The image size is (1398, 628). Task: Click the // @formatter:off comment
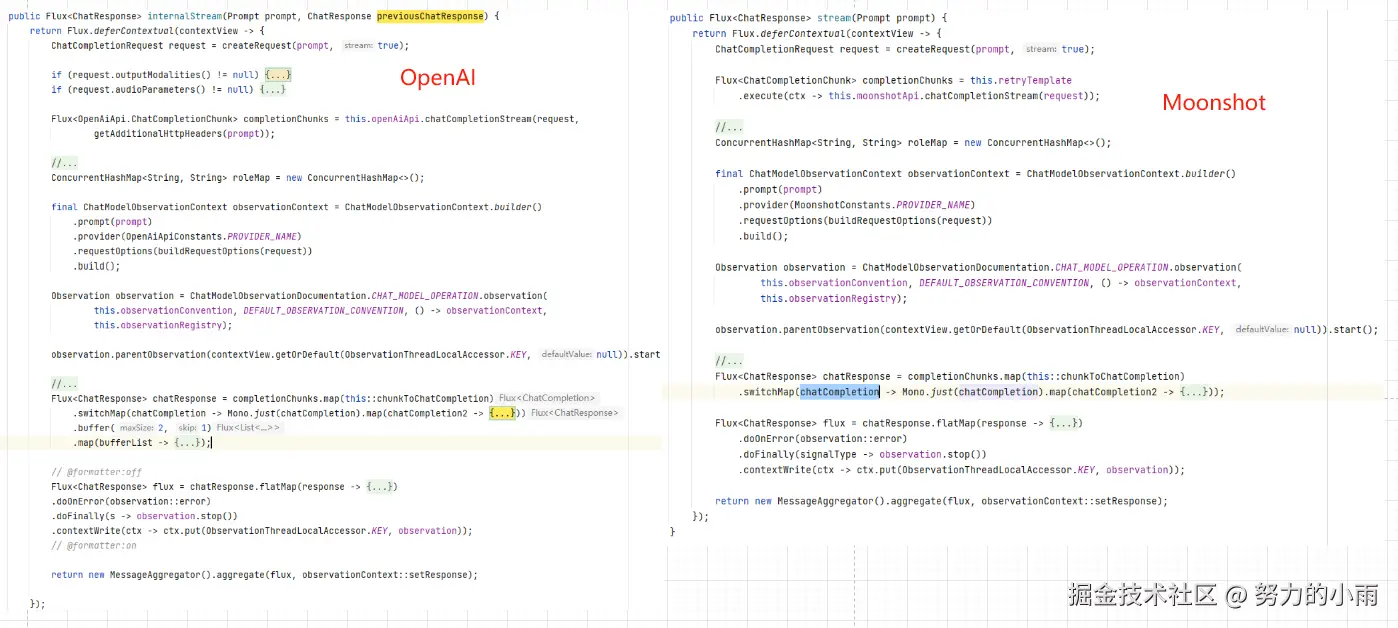tap(97, 472)
